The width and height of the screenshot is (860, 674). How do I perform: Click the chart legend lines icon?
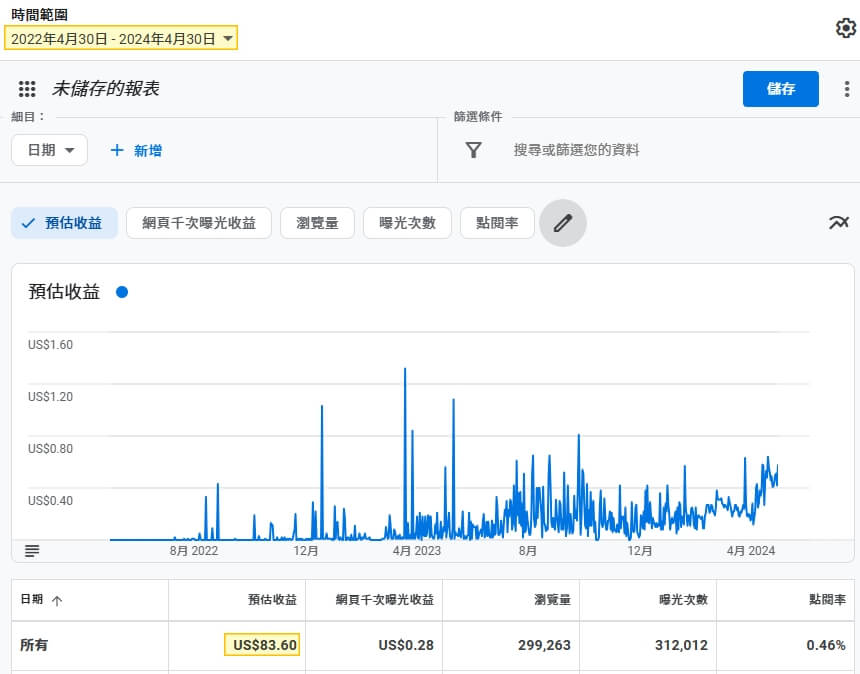click(32, 551)
